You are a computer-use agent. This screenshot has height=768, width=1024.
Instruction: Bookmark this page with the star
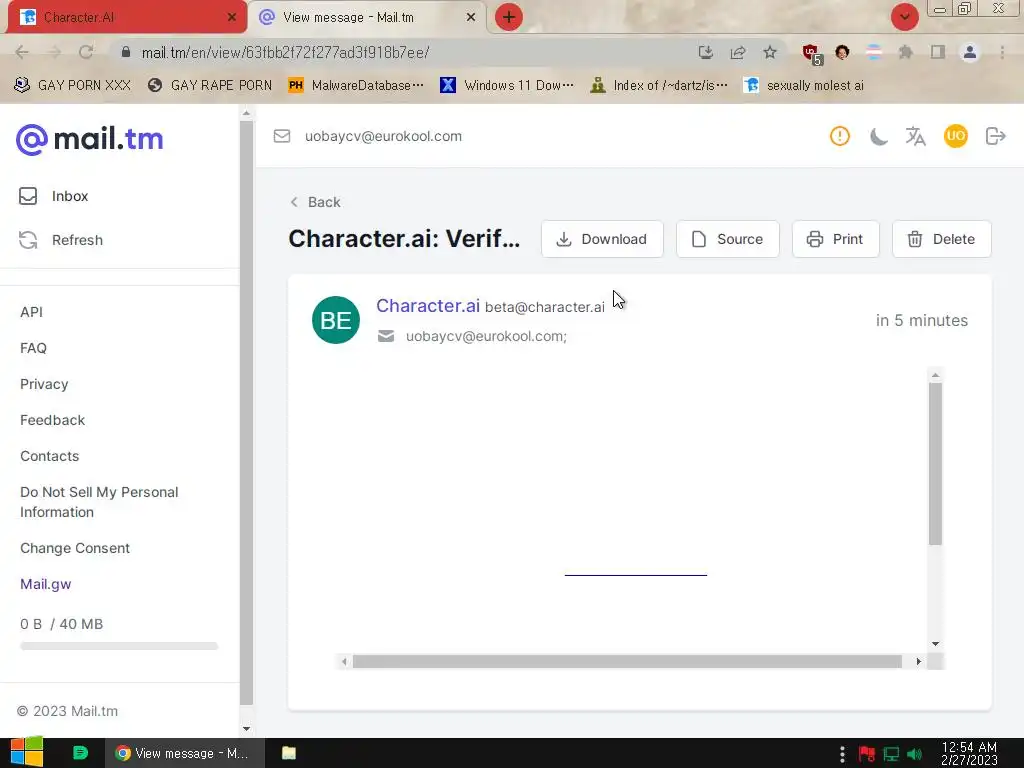pyautogui.click(x=770, y=52)
